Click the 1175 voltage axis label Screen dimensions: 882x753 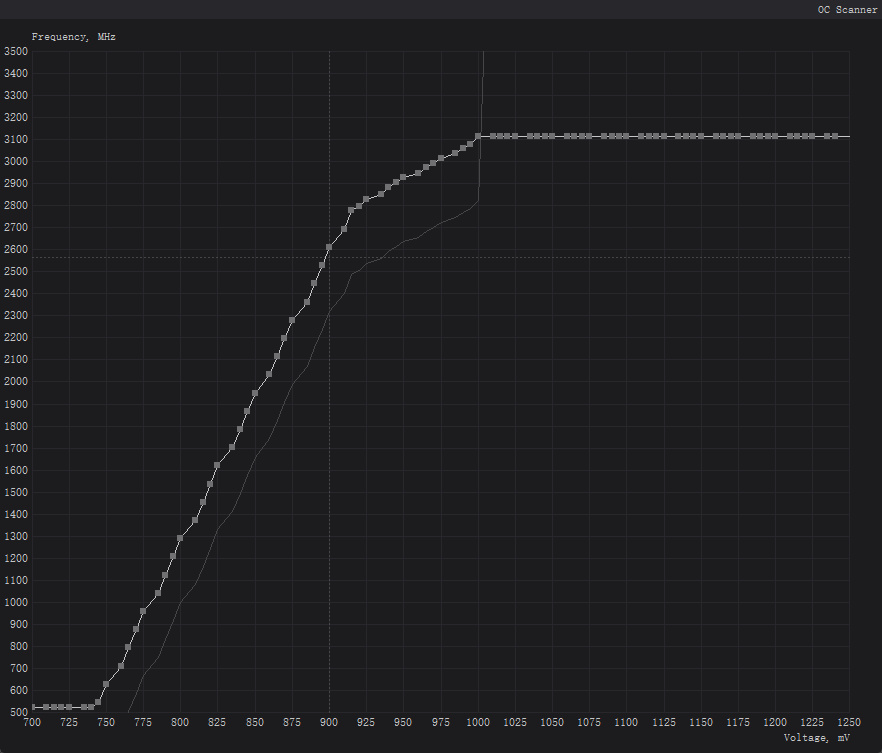(x=738, y=722)
